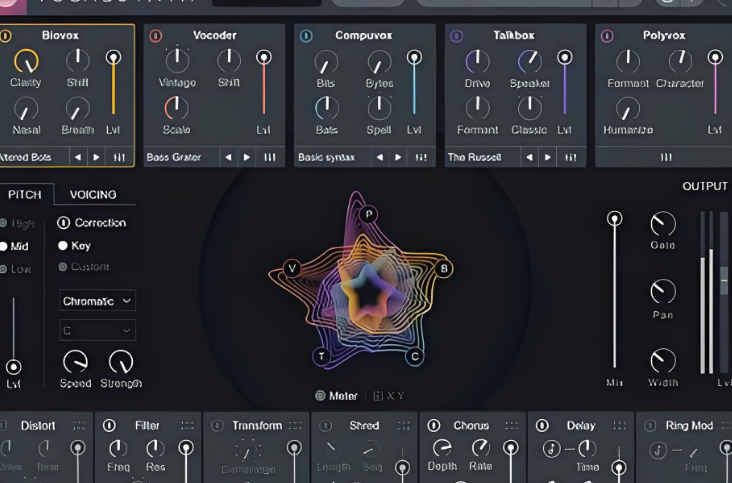Image resolution: width=732 pixels, height=483 pixels.
Task: Open Talkbox preset browser next to The Russell
Action: (x=570, y=157)
